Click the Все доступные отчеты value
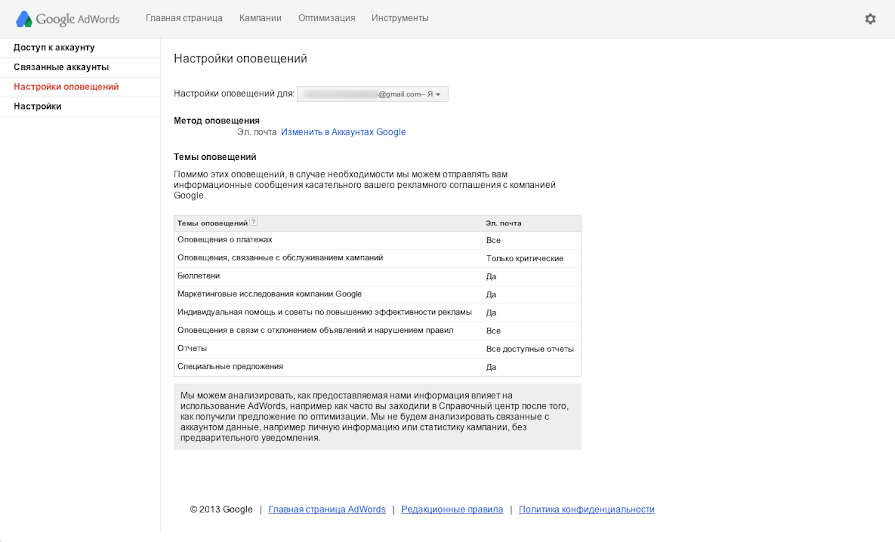The width and height of the screenshot is (895, 542). [x=529, y=349]
